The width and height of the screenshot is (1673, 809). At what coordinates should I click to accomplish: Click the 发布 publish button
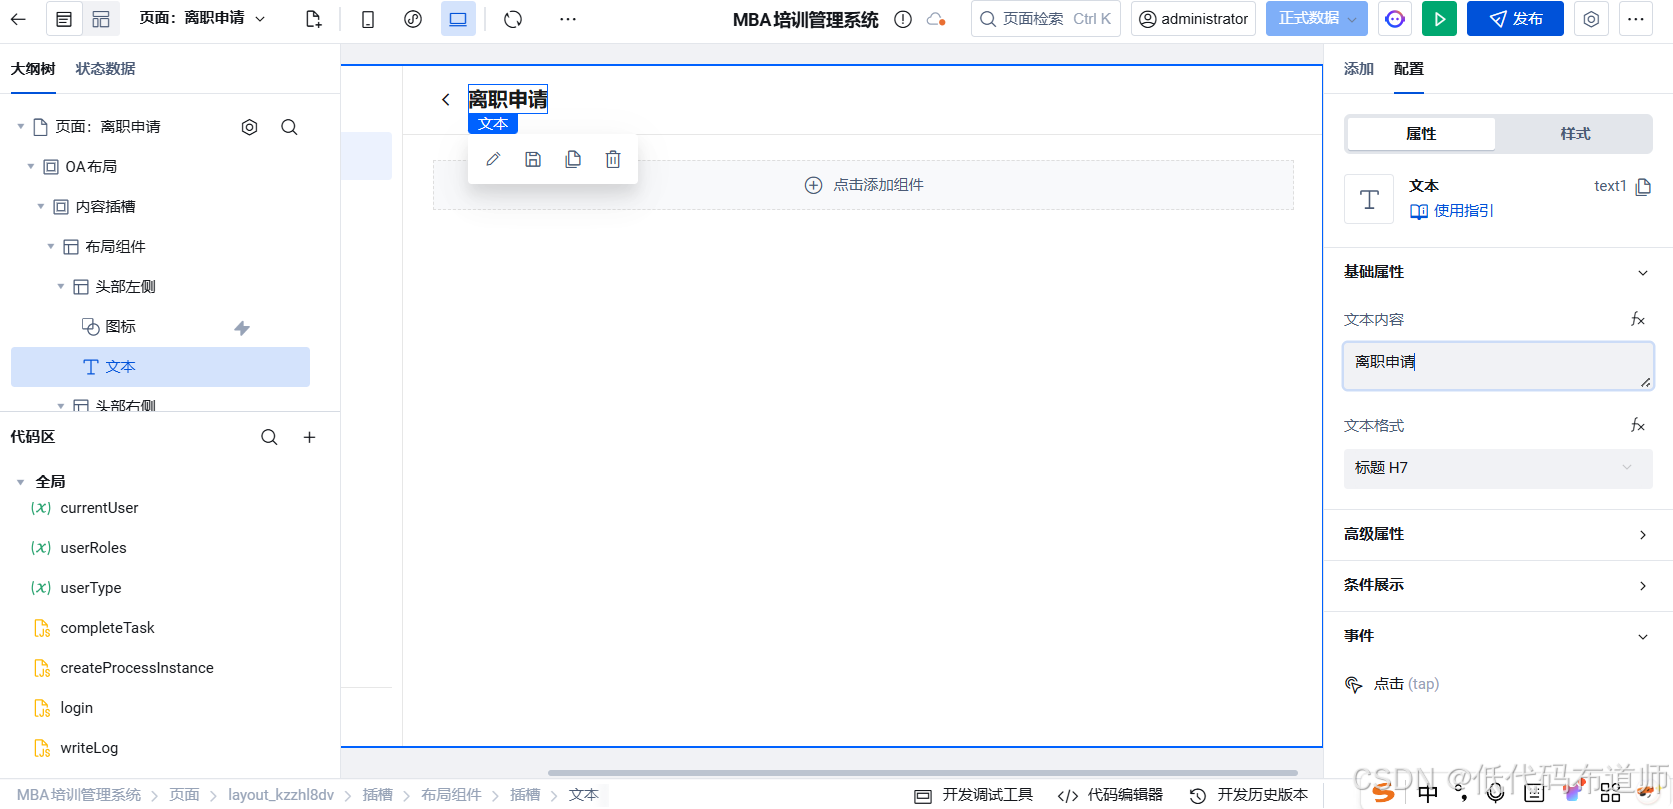point(1515,19)
